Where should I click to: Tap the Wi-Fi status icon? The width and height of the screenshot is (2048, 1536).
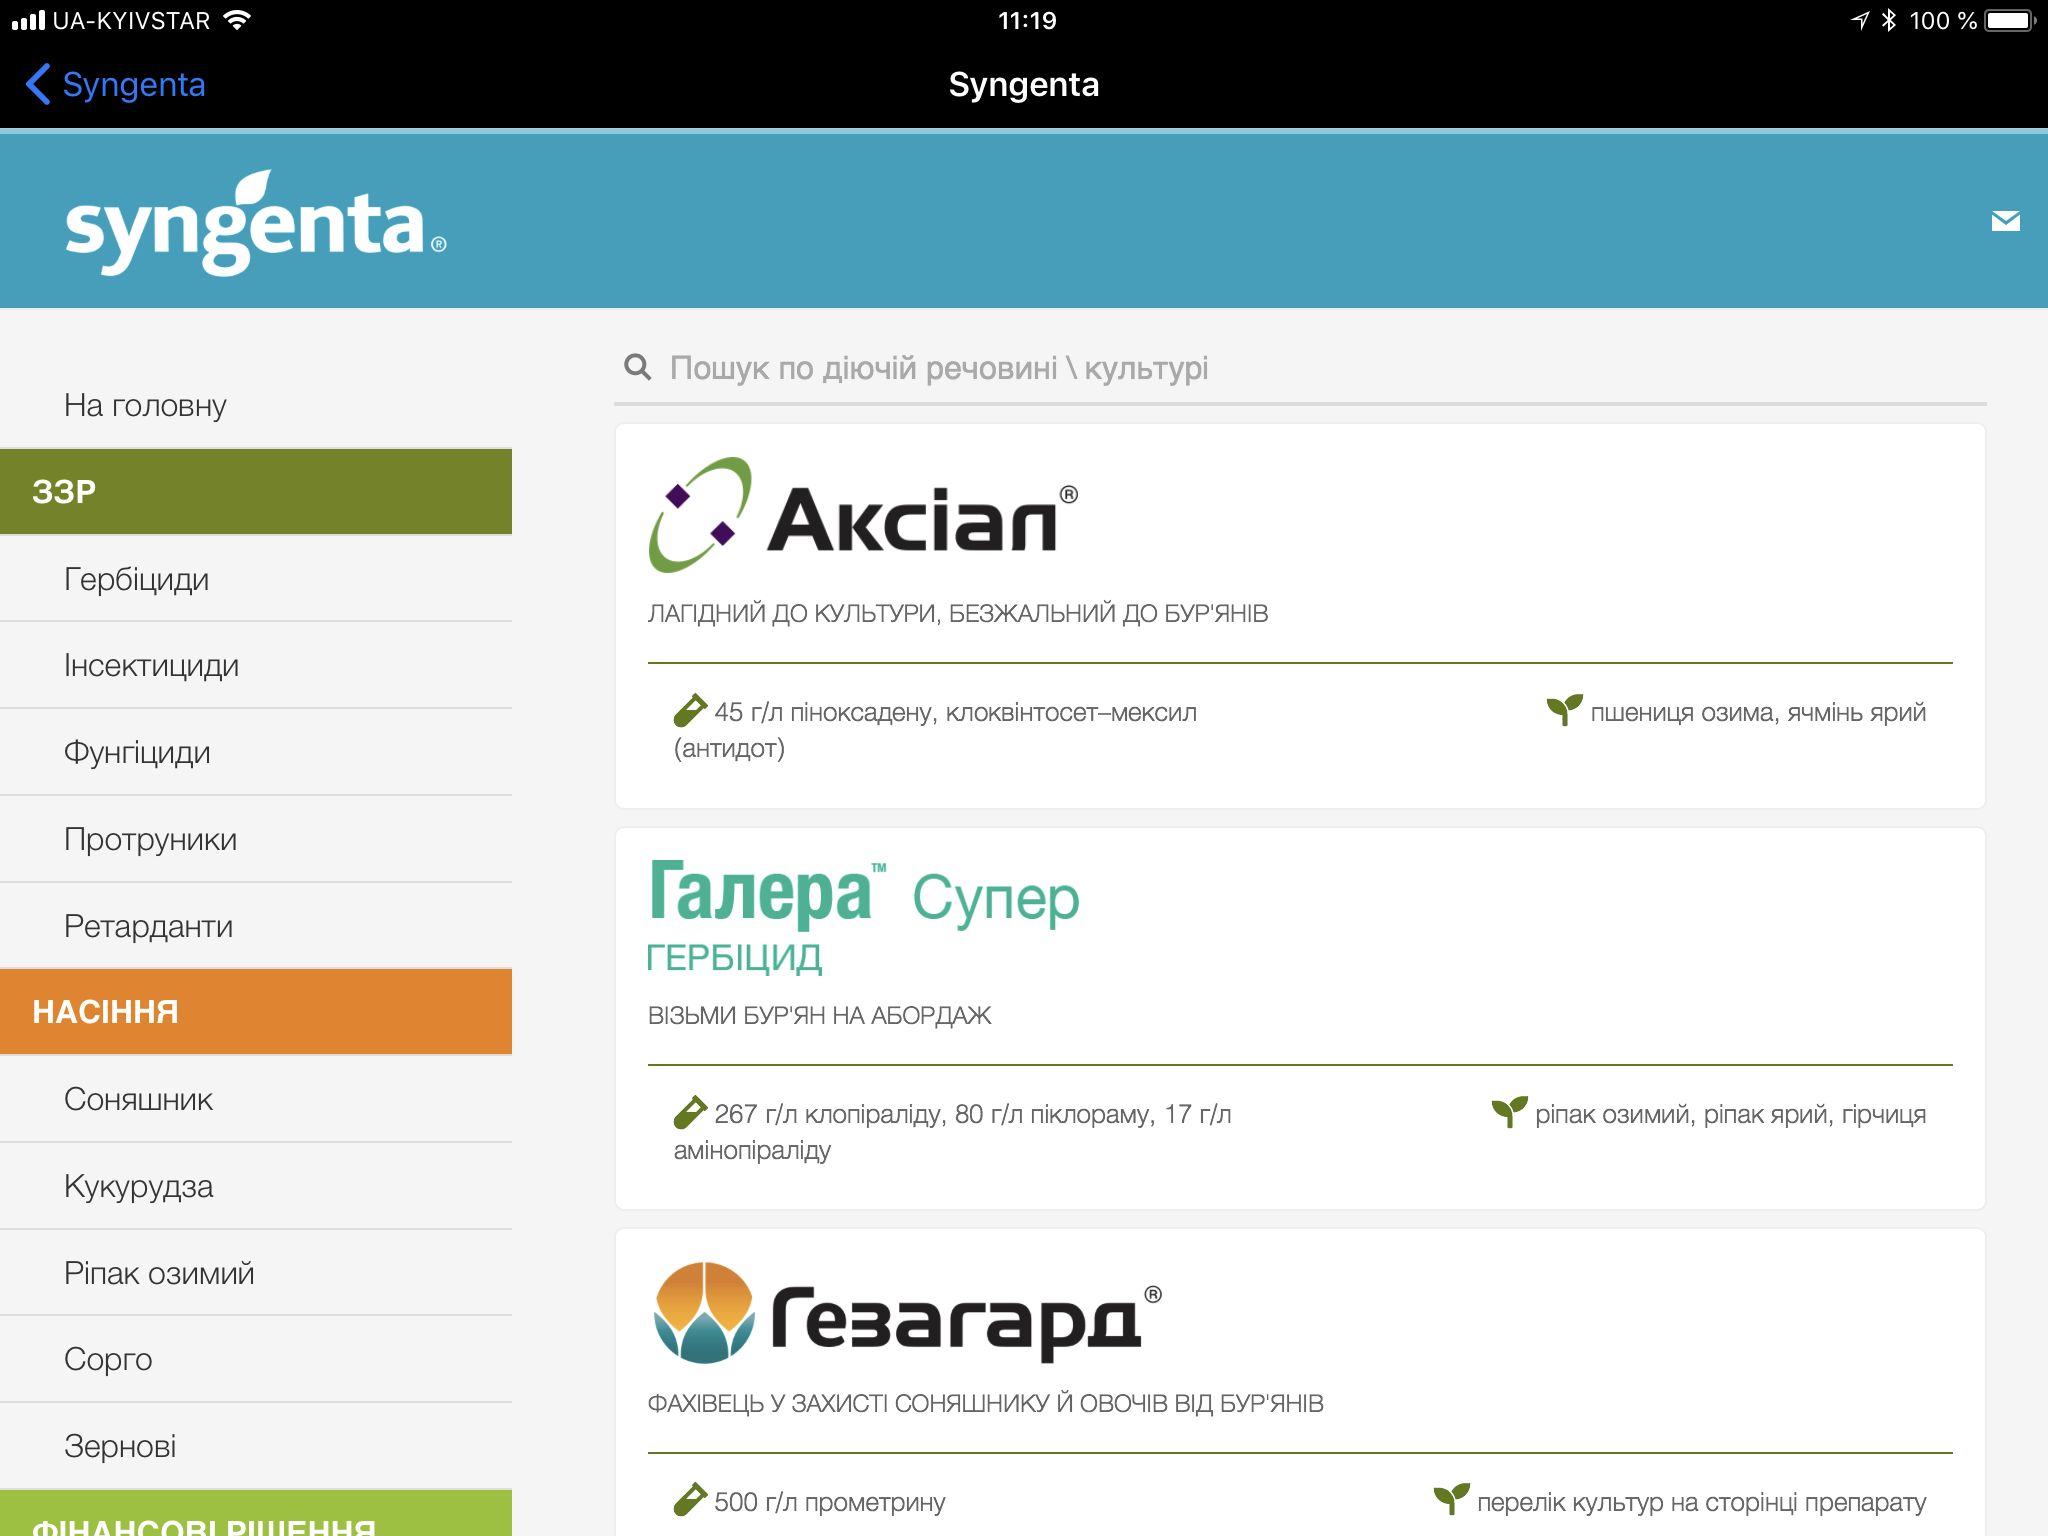click(237, 20)
